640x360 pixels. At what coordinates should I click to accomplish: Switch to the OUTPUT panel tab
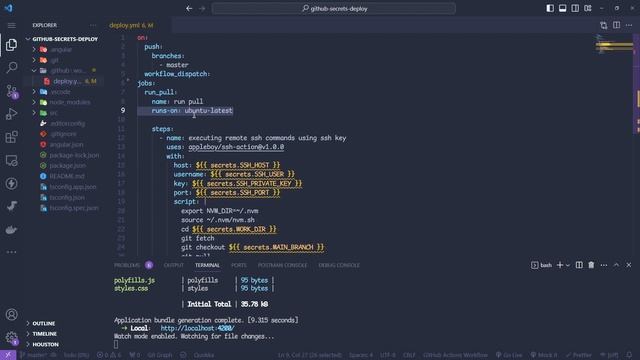click(173, 265)
